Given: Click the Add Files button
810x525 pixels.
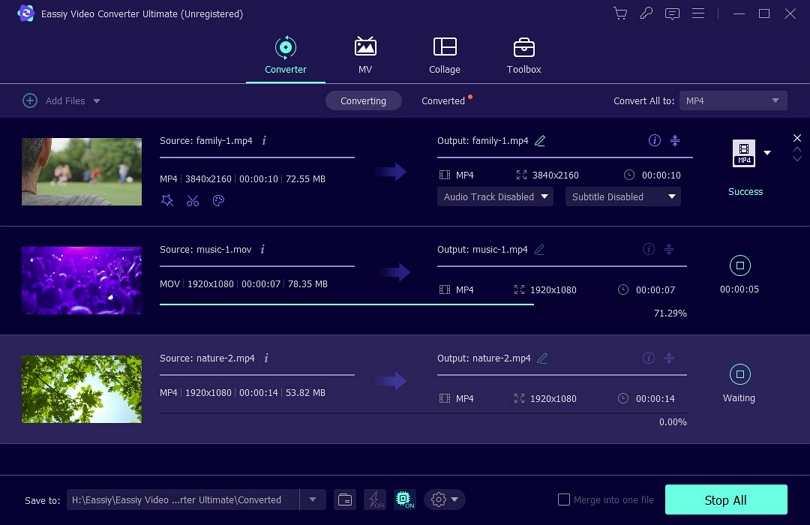Looking at the screenshot, I should (x=61, y=101).
